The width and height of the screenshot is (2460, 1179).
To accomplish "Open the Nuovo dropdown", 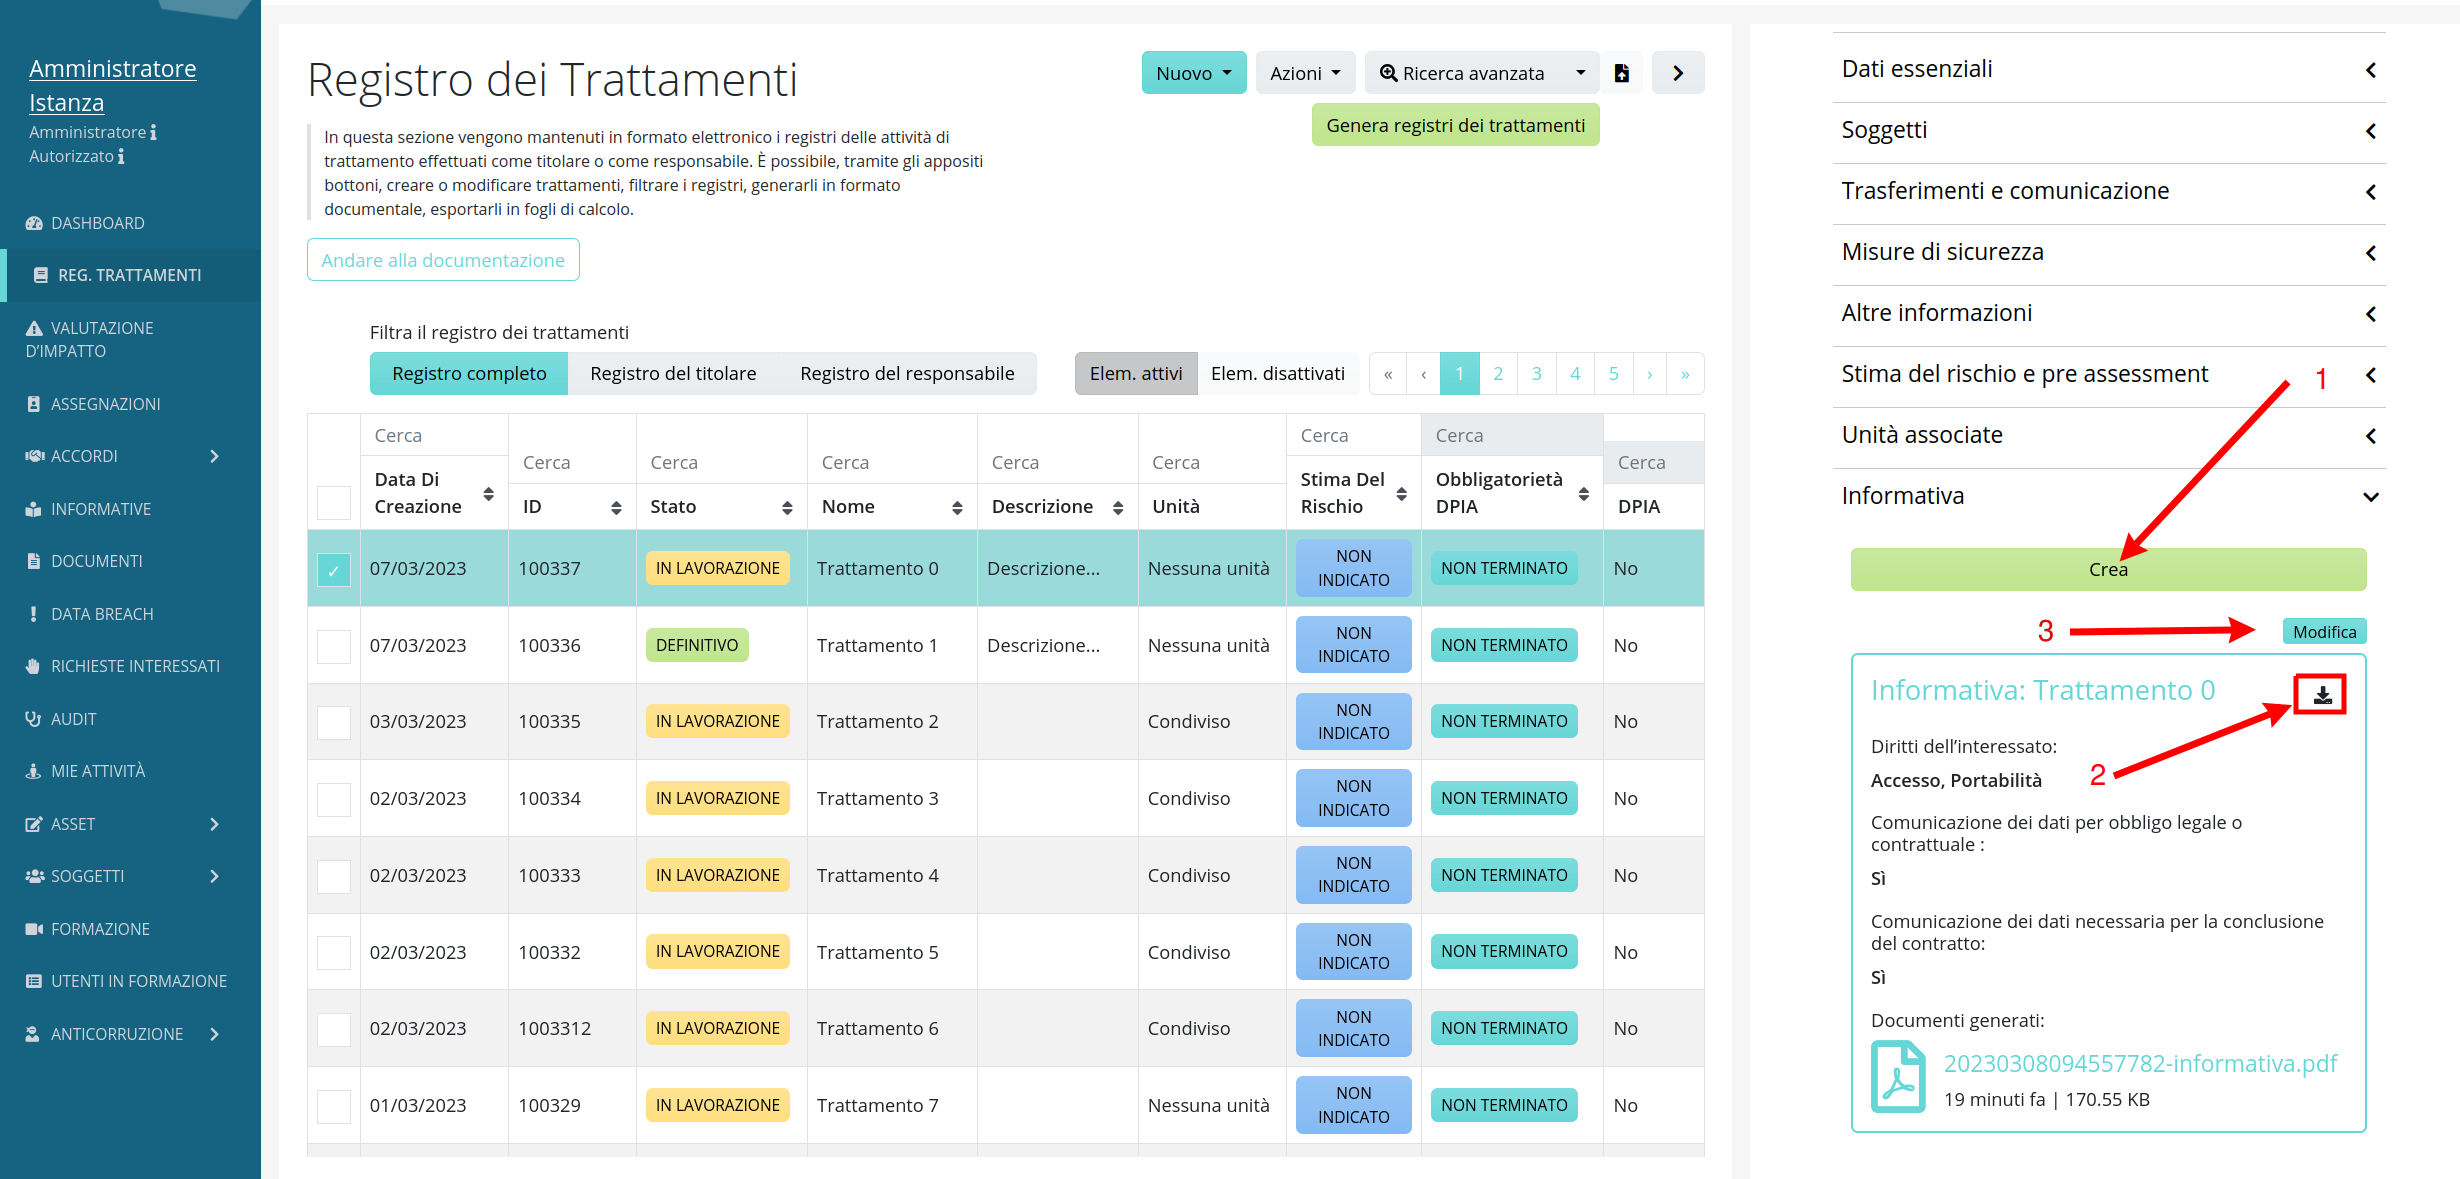I will click(x=1194, y=73).
